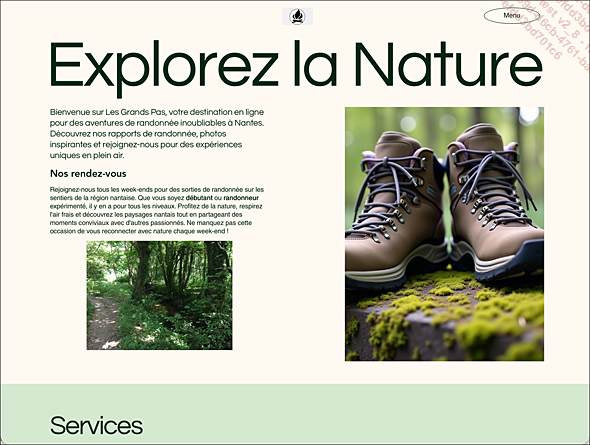Click the paragraph starting 'Rejoignez-nous tous les week-ends'
Viewport: 590px width, 445px height.
[157, 210]
